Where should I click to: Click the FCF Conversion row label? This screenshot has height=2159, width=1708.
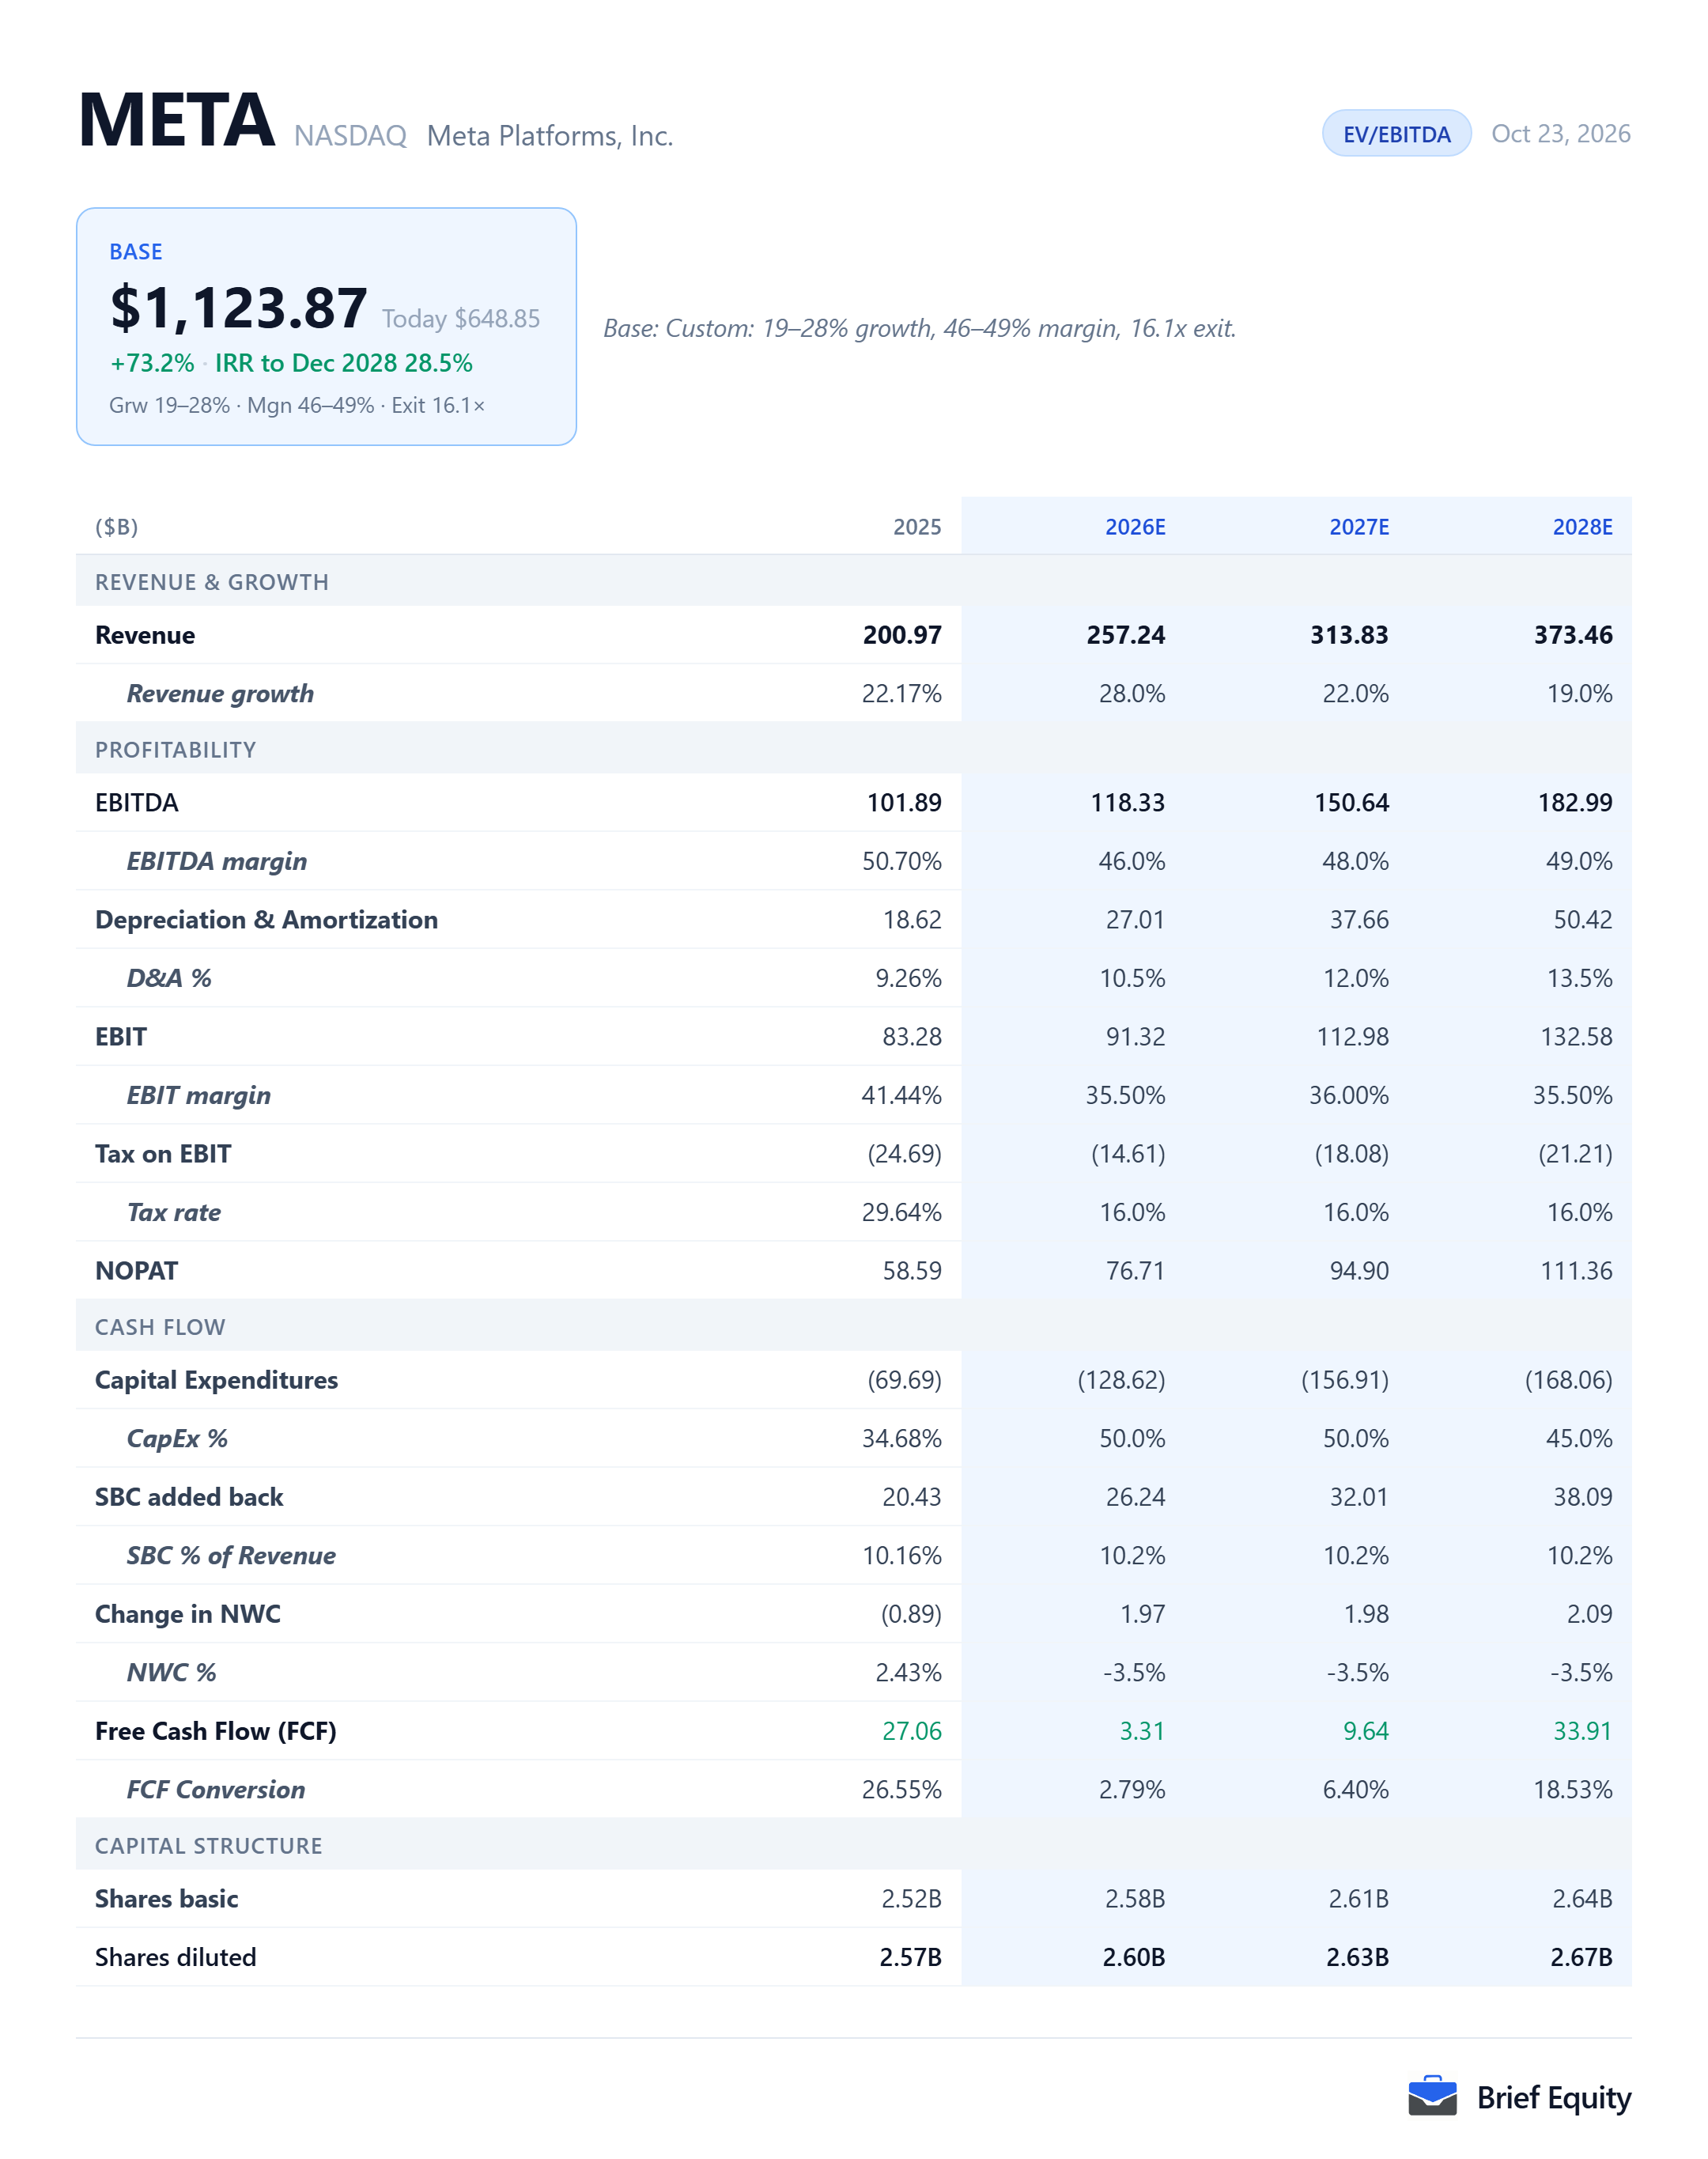coord(216,1790)
